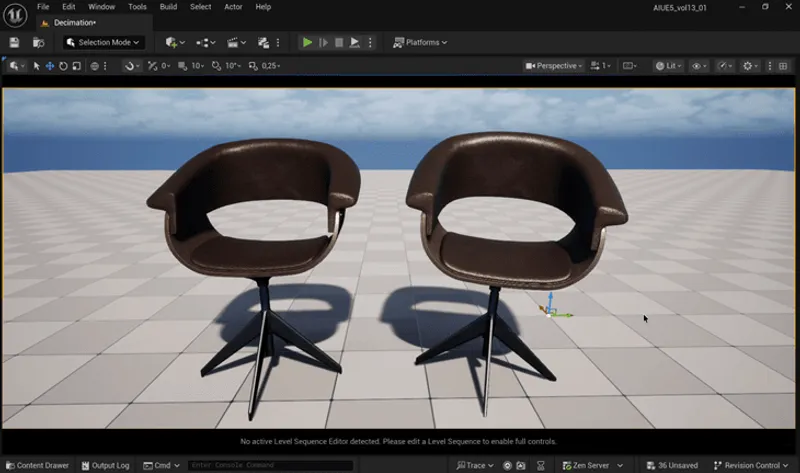Select the Rotate transform tool
The height and width of the screenshot is (473, 800).
(x=64, y=66)
